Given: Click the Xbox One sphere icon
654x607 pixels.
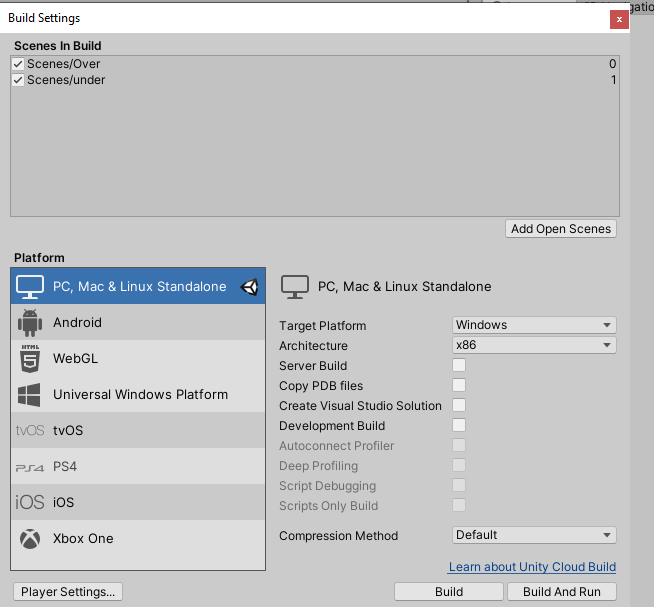Looking at the screenshot, I should tap(30, 539).
